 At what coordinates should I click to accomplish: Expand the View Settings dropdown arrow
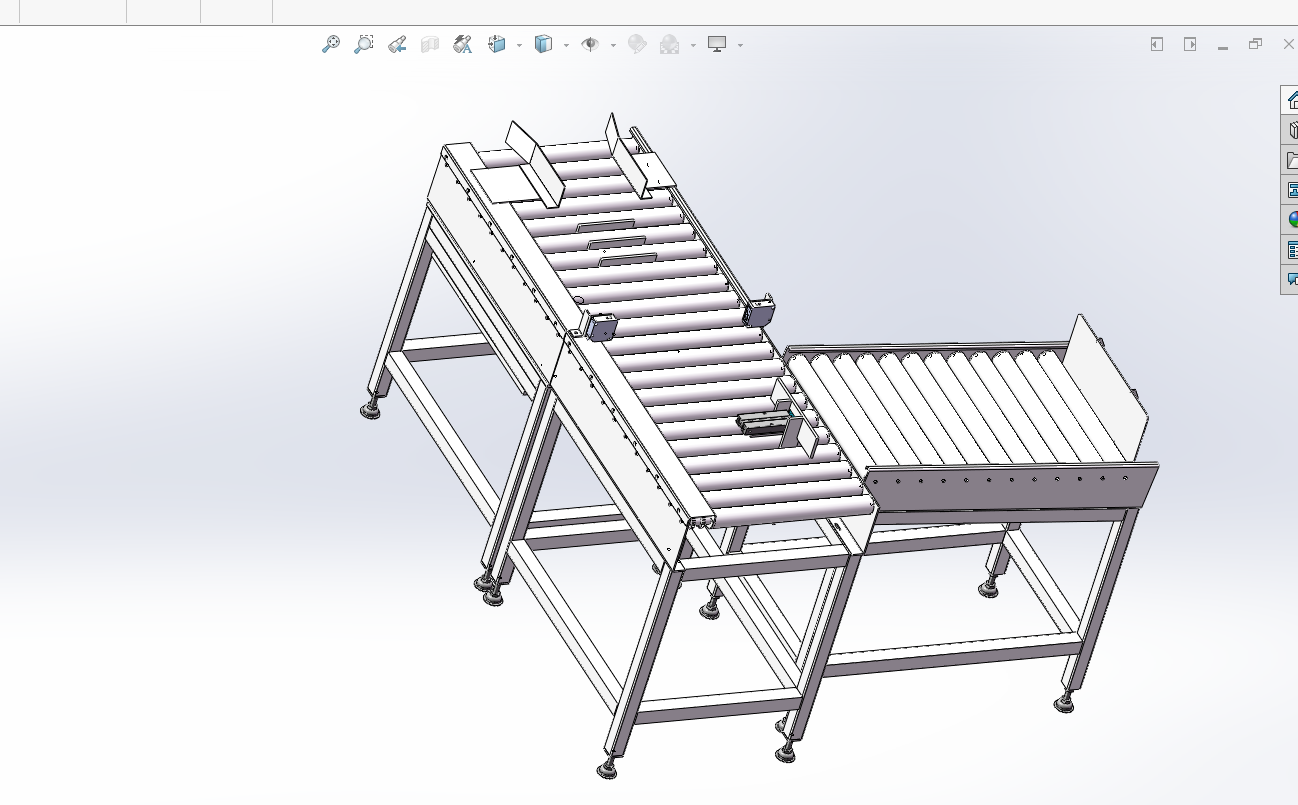coord(740,45)
